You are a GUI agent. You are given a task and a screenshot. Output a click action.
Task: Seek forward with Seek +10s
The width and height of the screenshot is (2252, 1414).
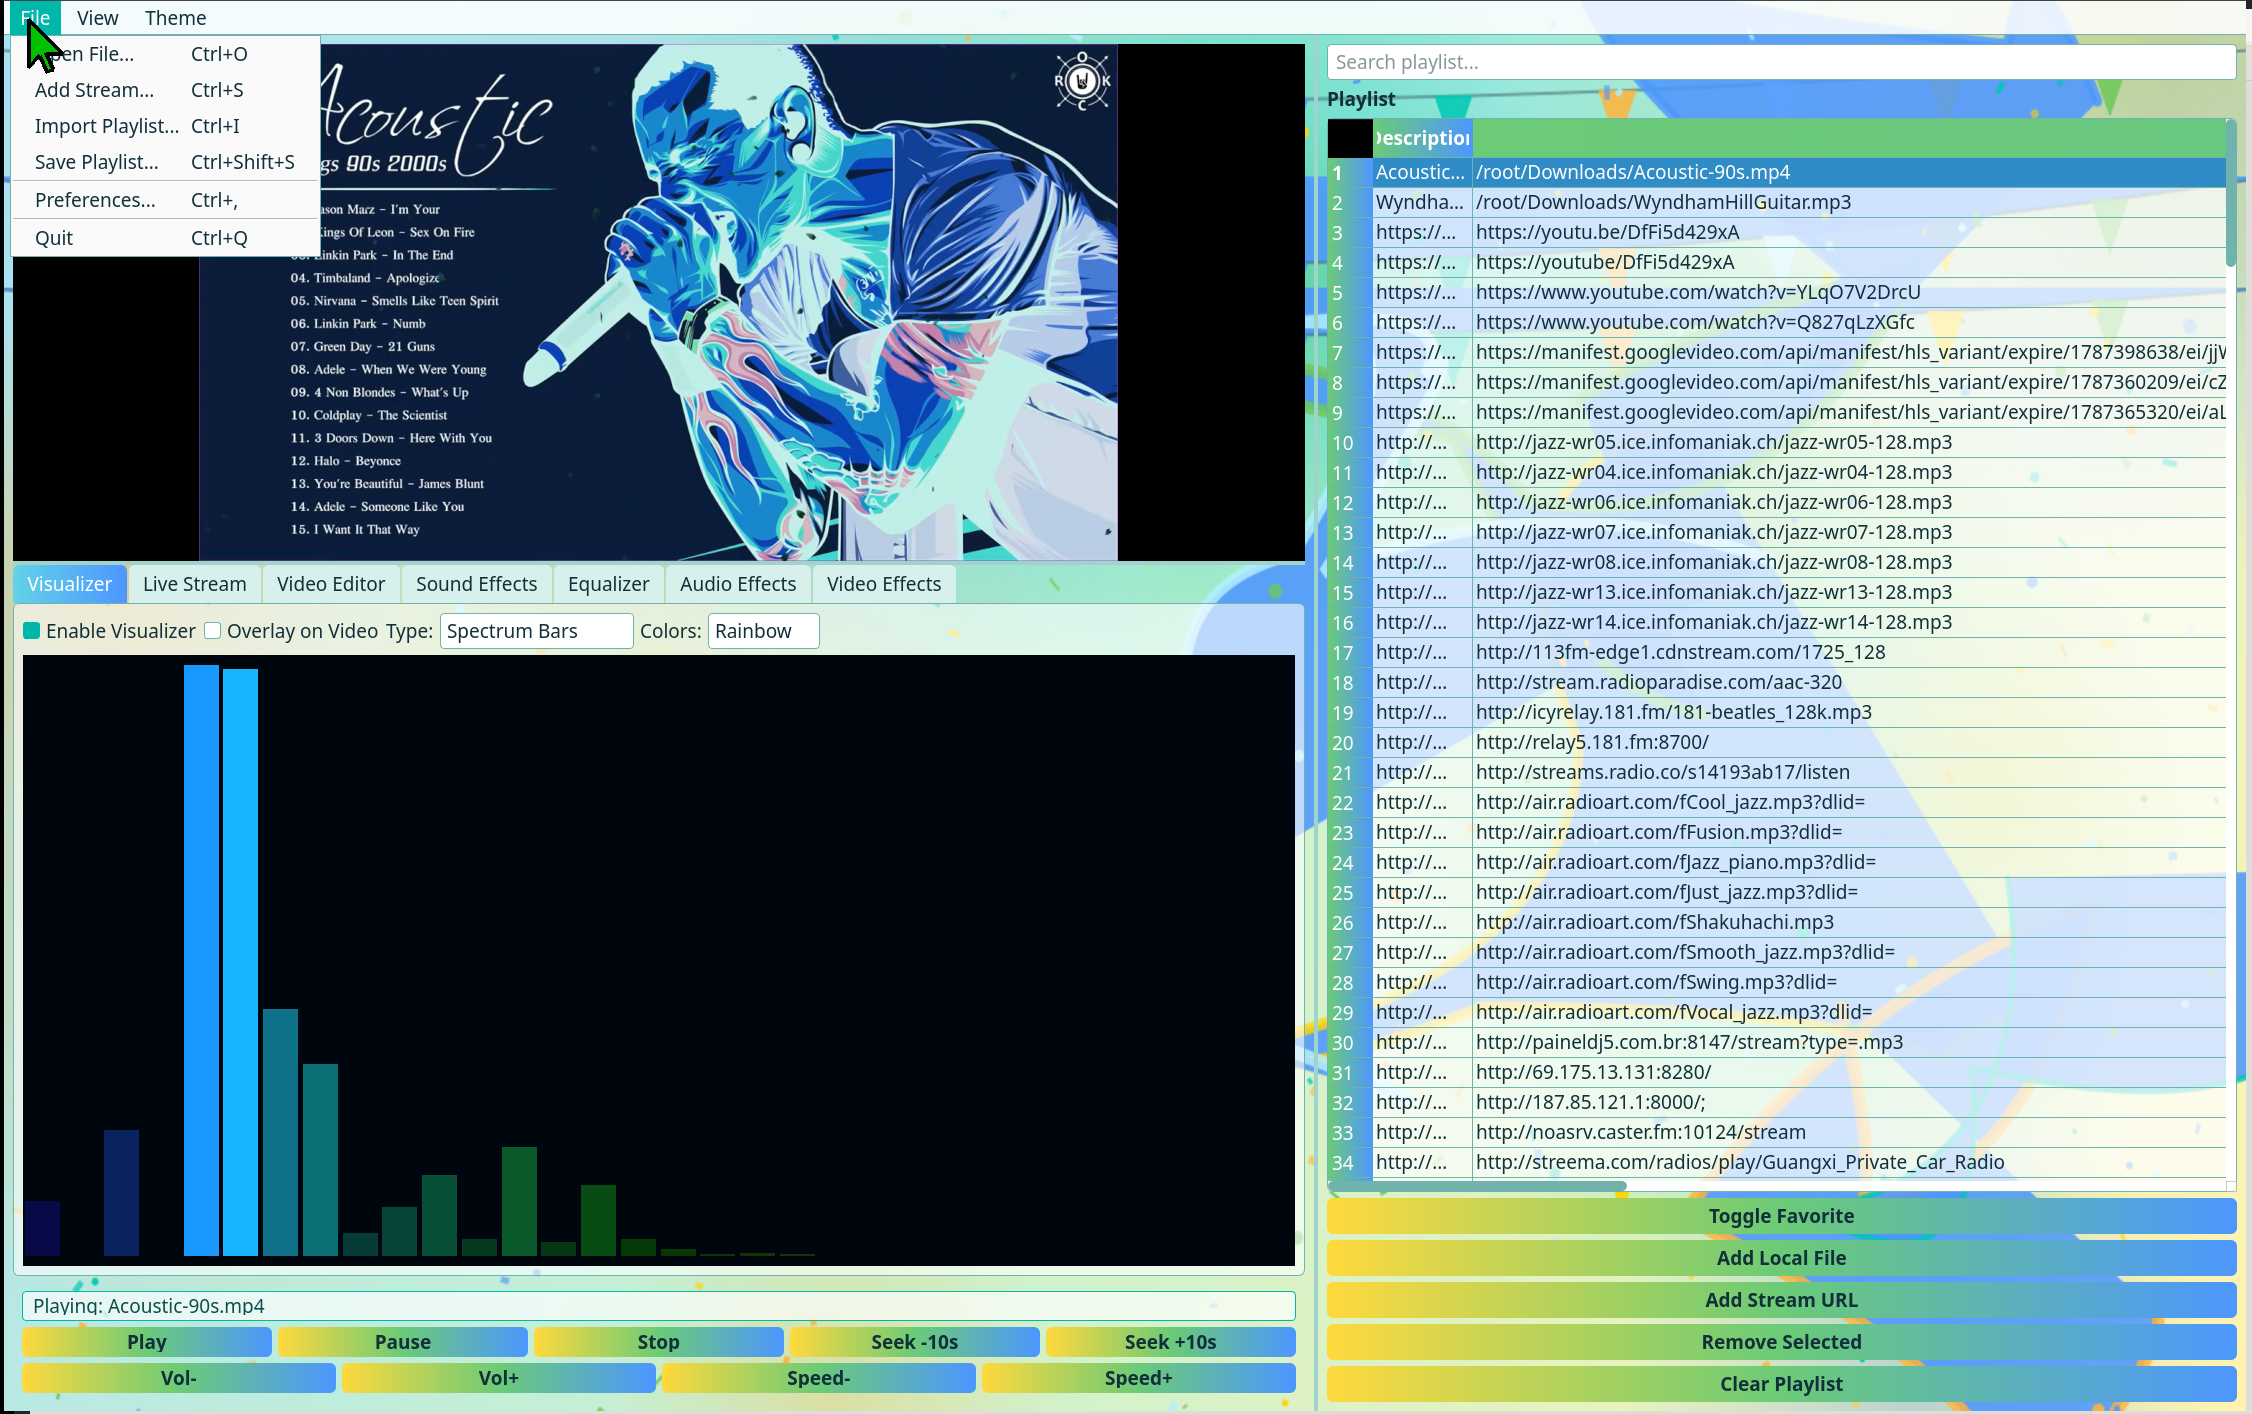tap(1171, 1342)
